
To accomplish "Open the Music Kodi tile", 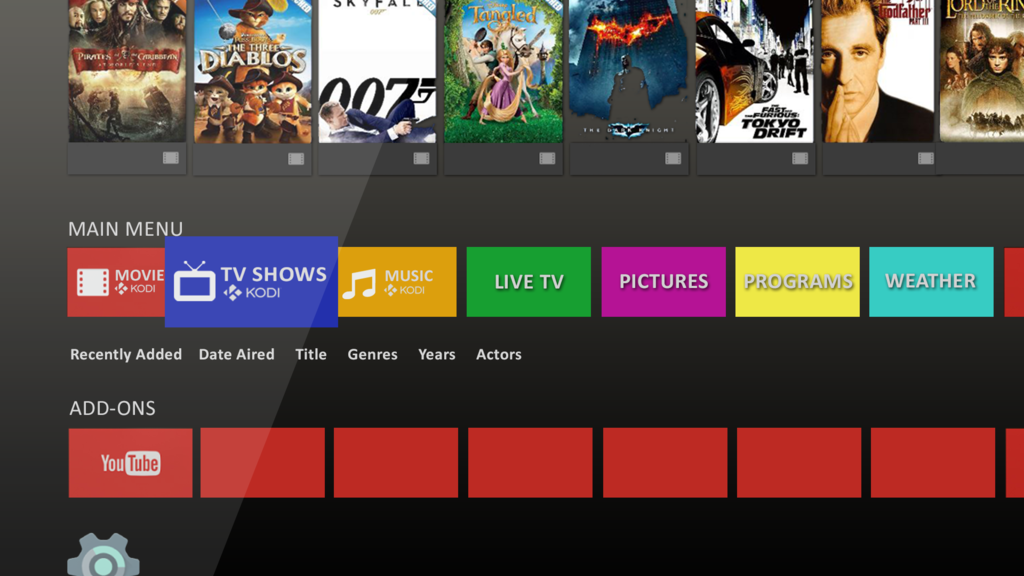I will point(397,282).
